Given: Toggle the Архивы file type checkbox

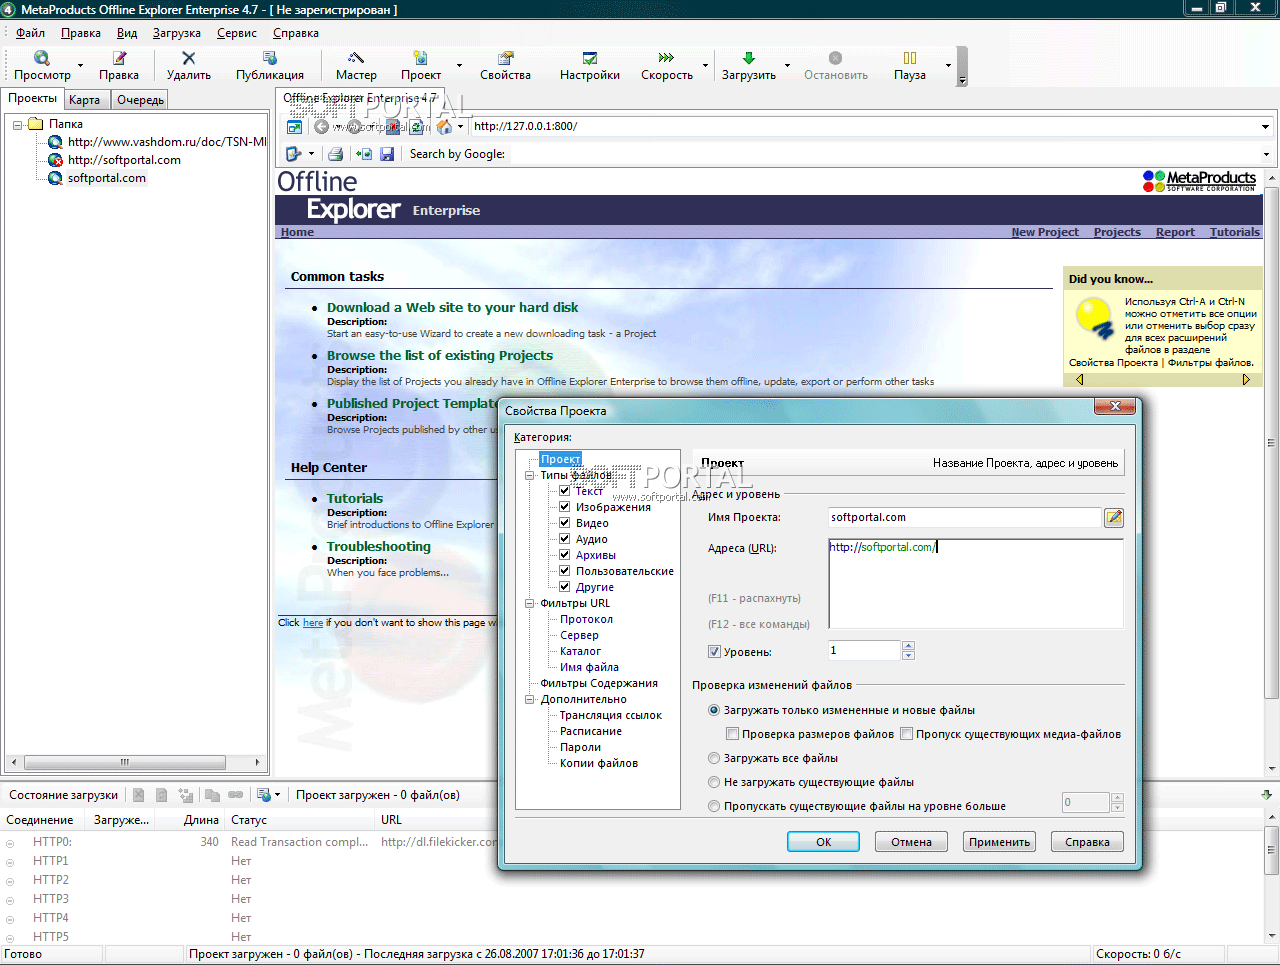Looking at the screenshot, I should (x=565, y=555).
